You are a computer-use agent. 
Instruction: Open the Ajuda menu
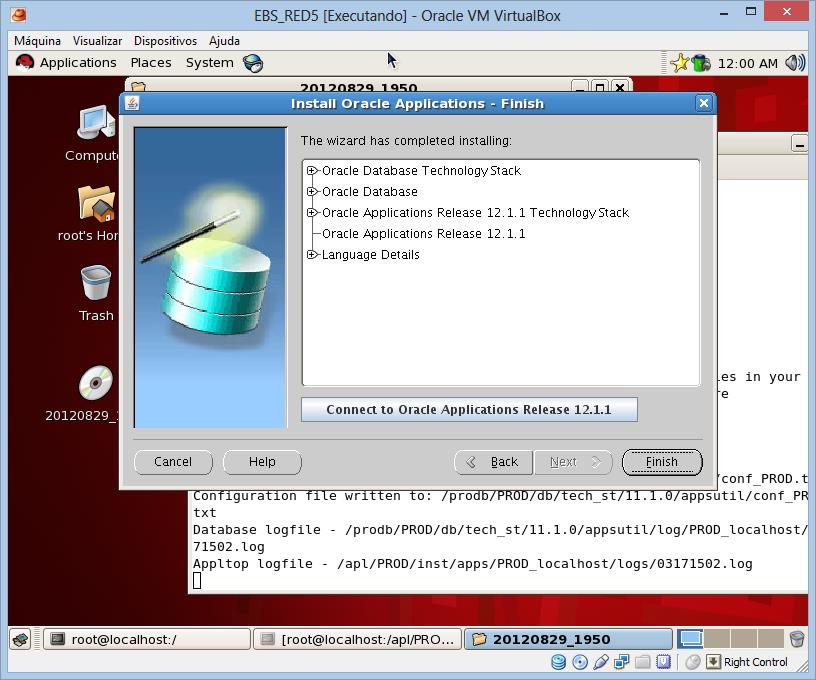coord(224,41)
